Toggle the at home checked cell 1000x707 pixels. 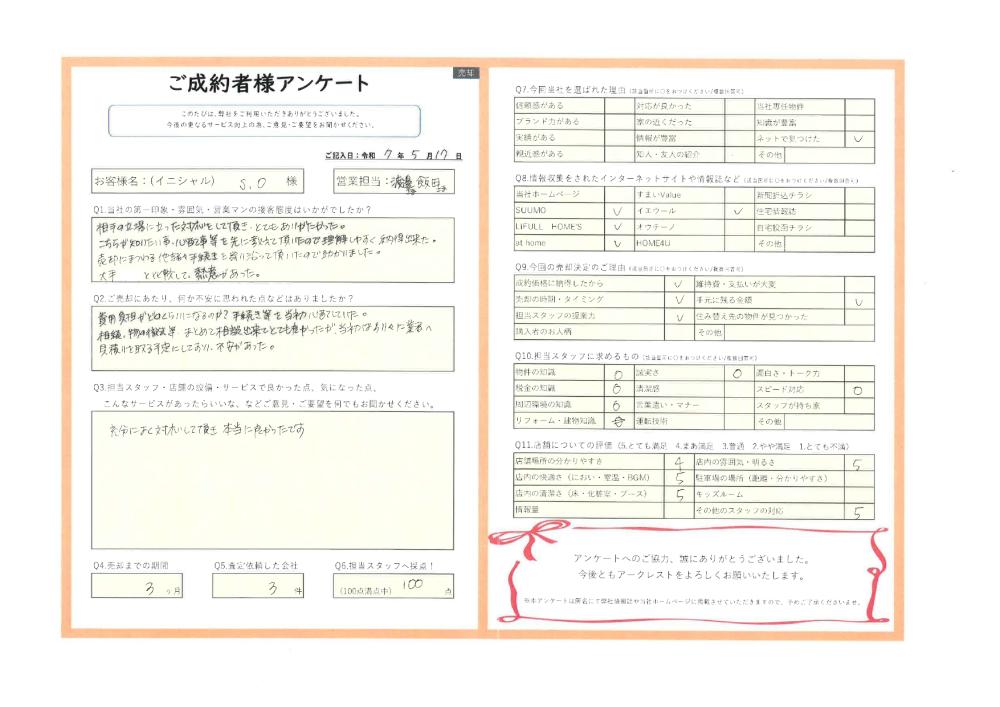pyautogui.click(x=619, y=244)
